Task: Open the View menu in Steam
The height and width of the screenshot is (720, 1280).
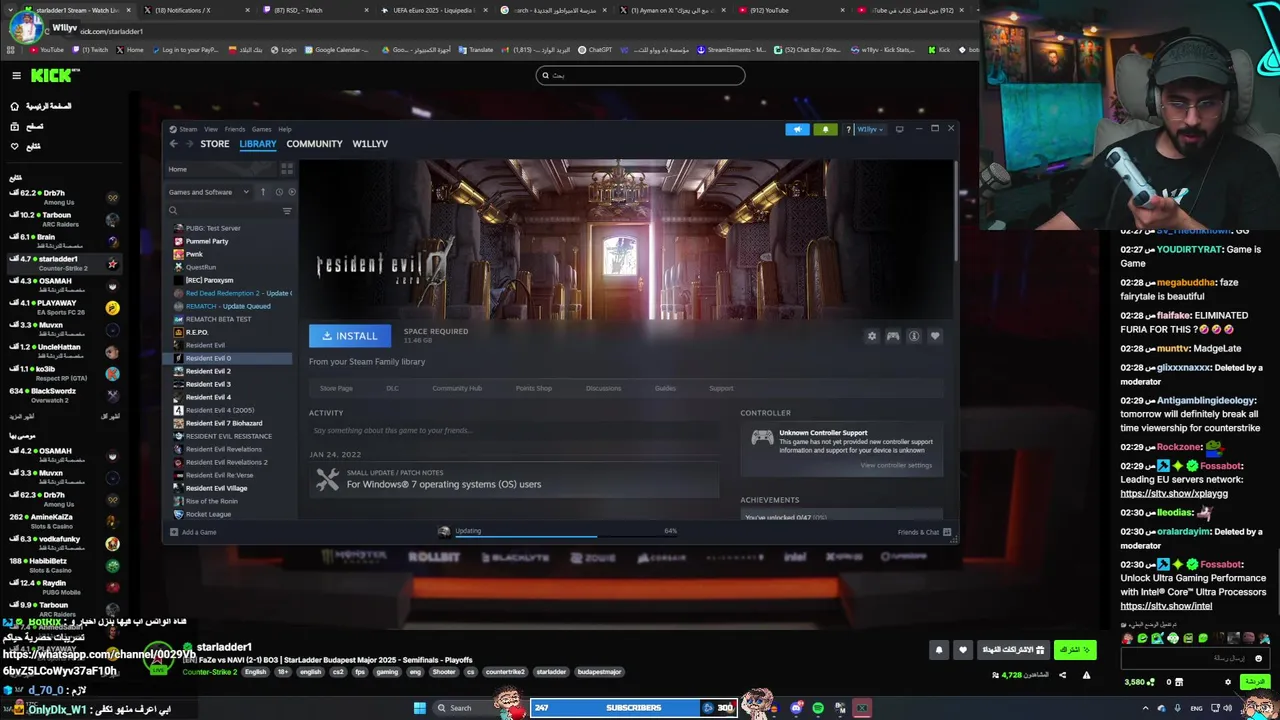Action: [211, 129]
